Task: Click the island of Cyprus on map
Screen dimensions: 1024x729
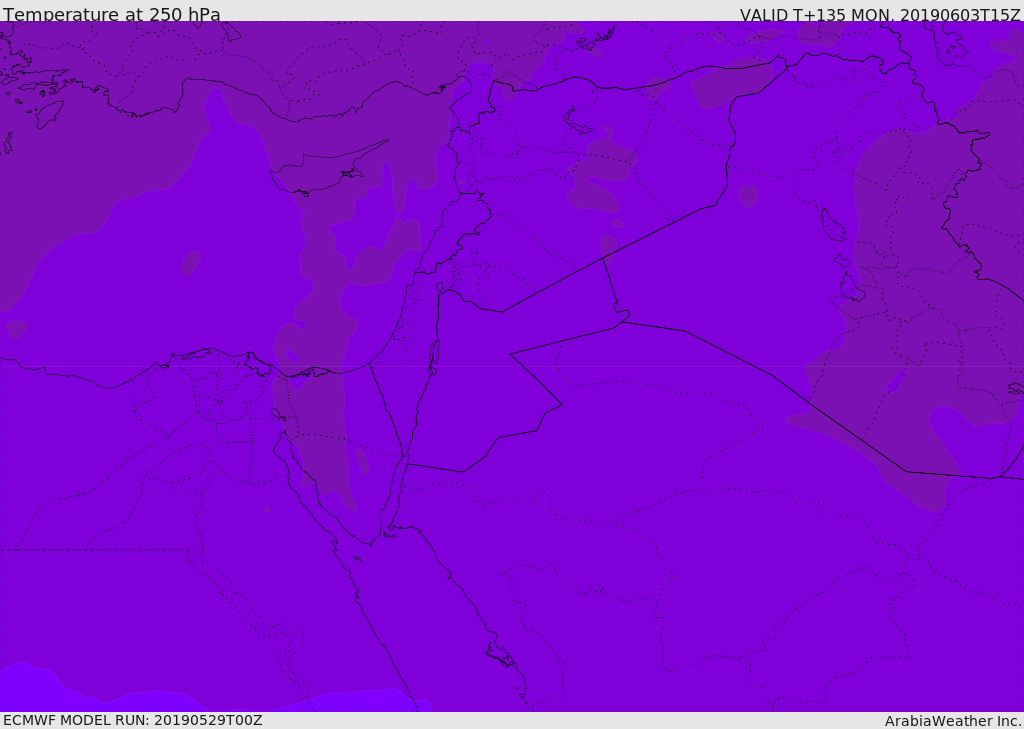Action: coord(323,170)
